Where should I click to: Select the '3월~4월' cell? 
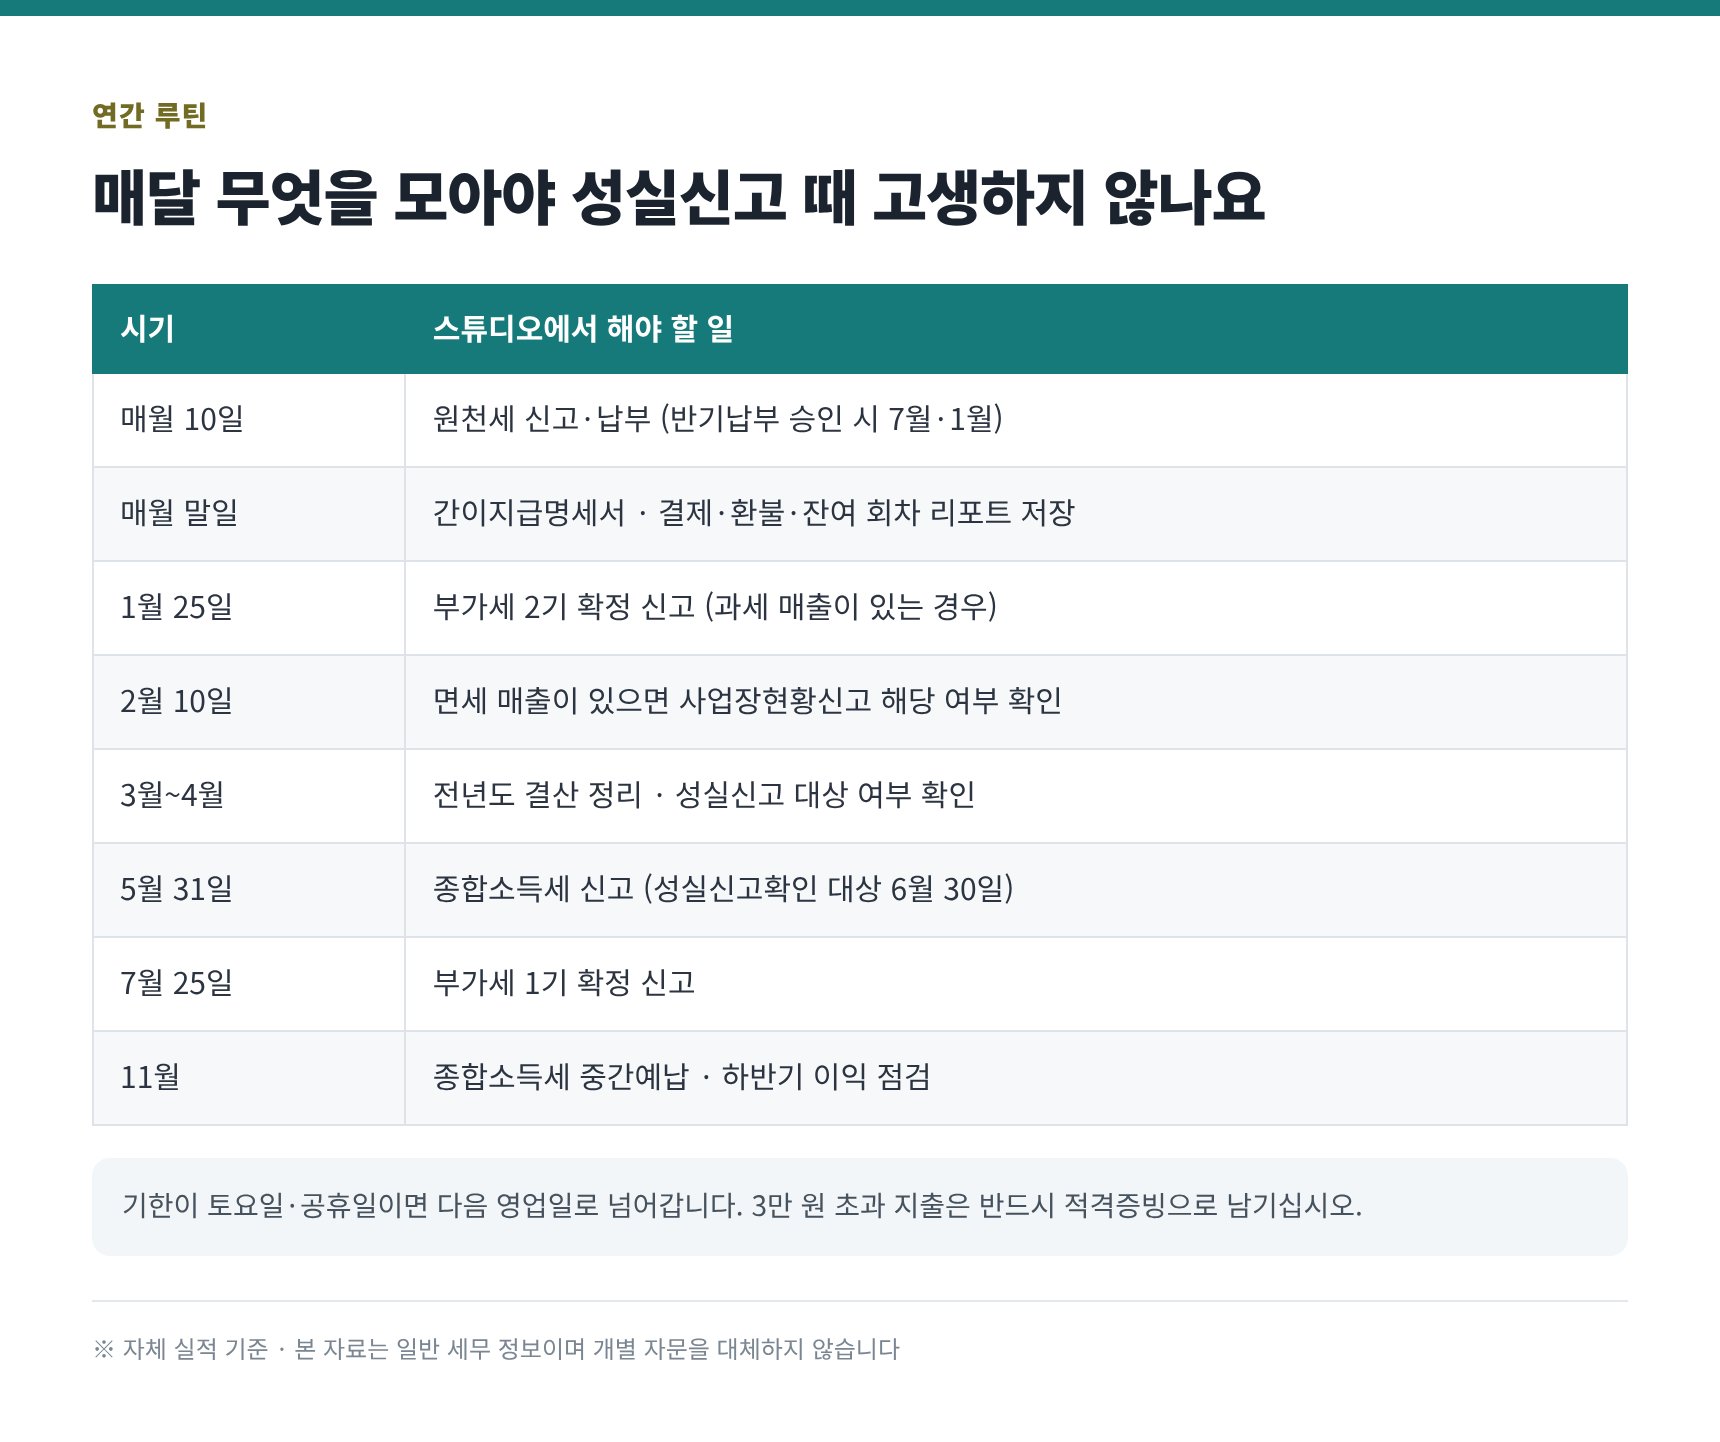coord(249,796)
